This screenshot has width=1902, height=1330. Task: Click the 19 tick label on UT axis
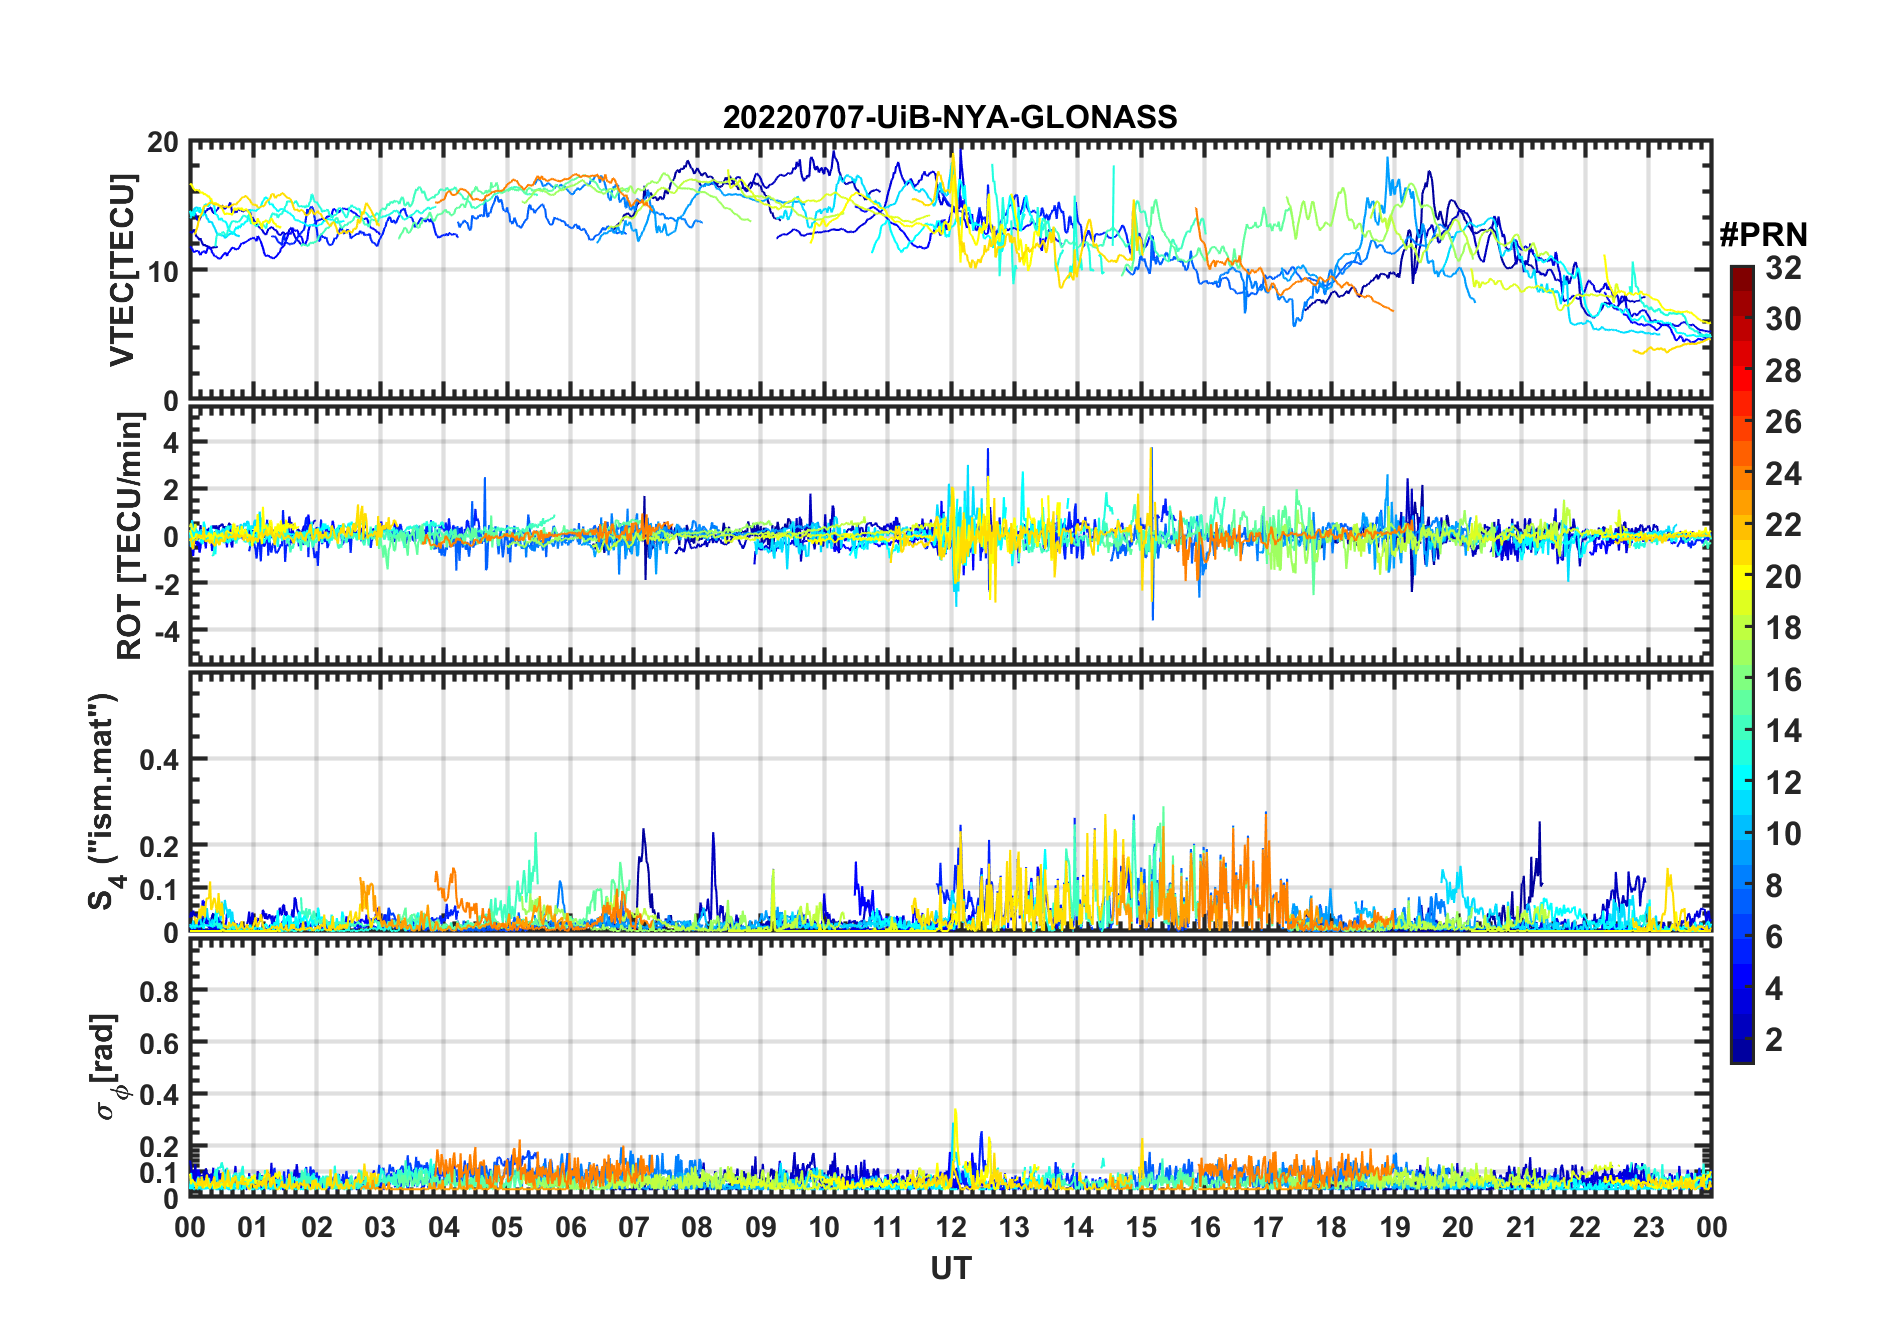(x=1394, y=1228)
